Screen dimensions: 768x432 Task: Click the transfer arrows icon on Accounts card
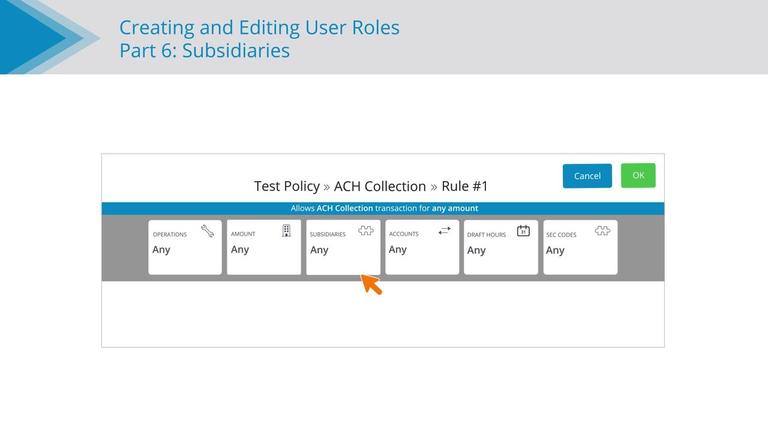coord(444,230)
